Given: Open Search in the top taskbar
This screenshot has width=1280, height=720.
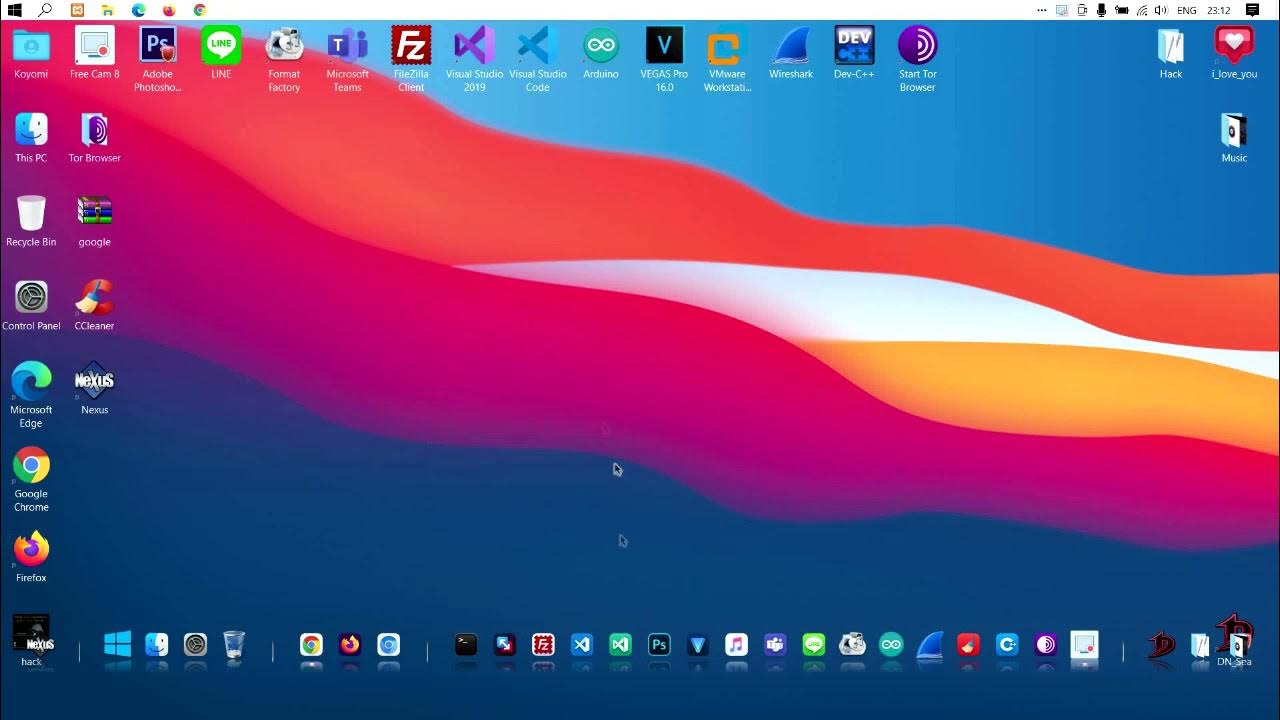Looking at the screenshot, I should coord(45,10).
